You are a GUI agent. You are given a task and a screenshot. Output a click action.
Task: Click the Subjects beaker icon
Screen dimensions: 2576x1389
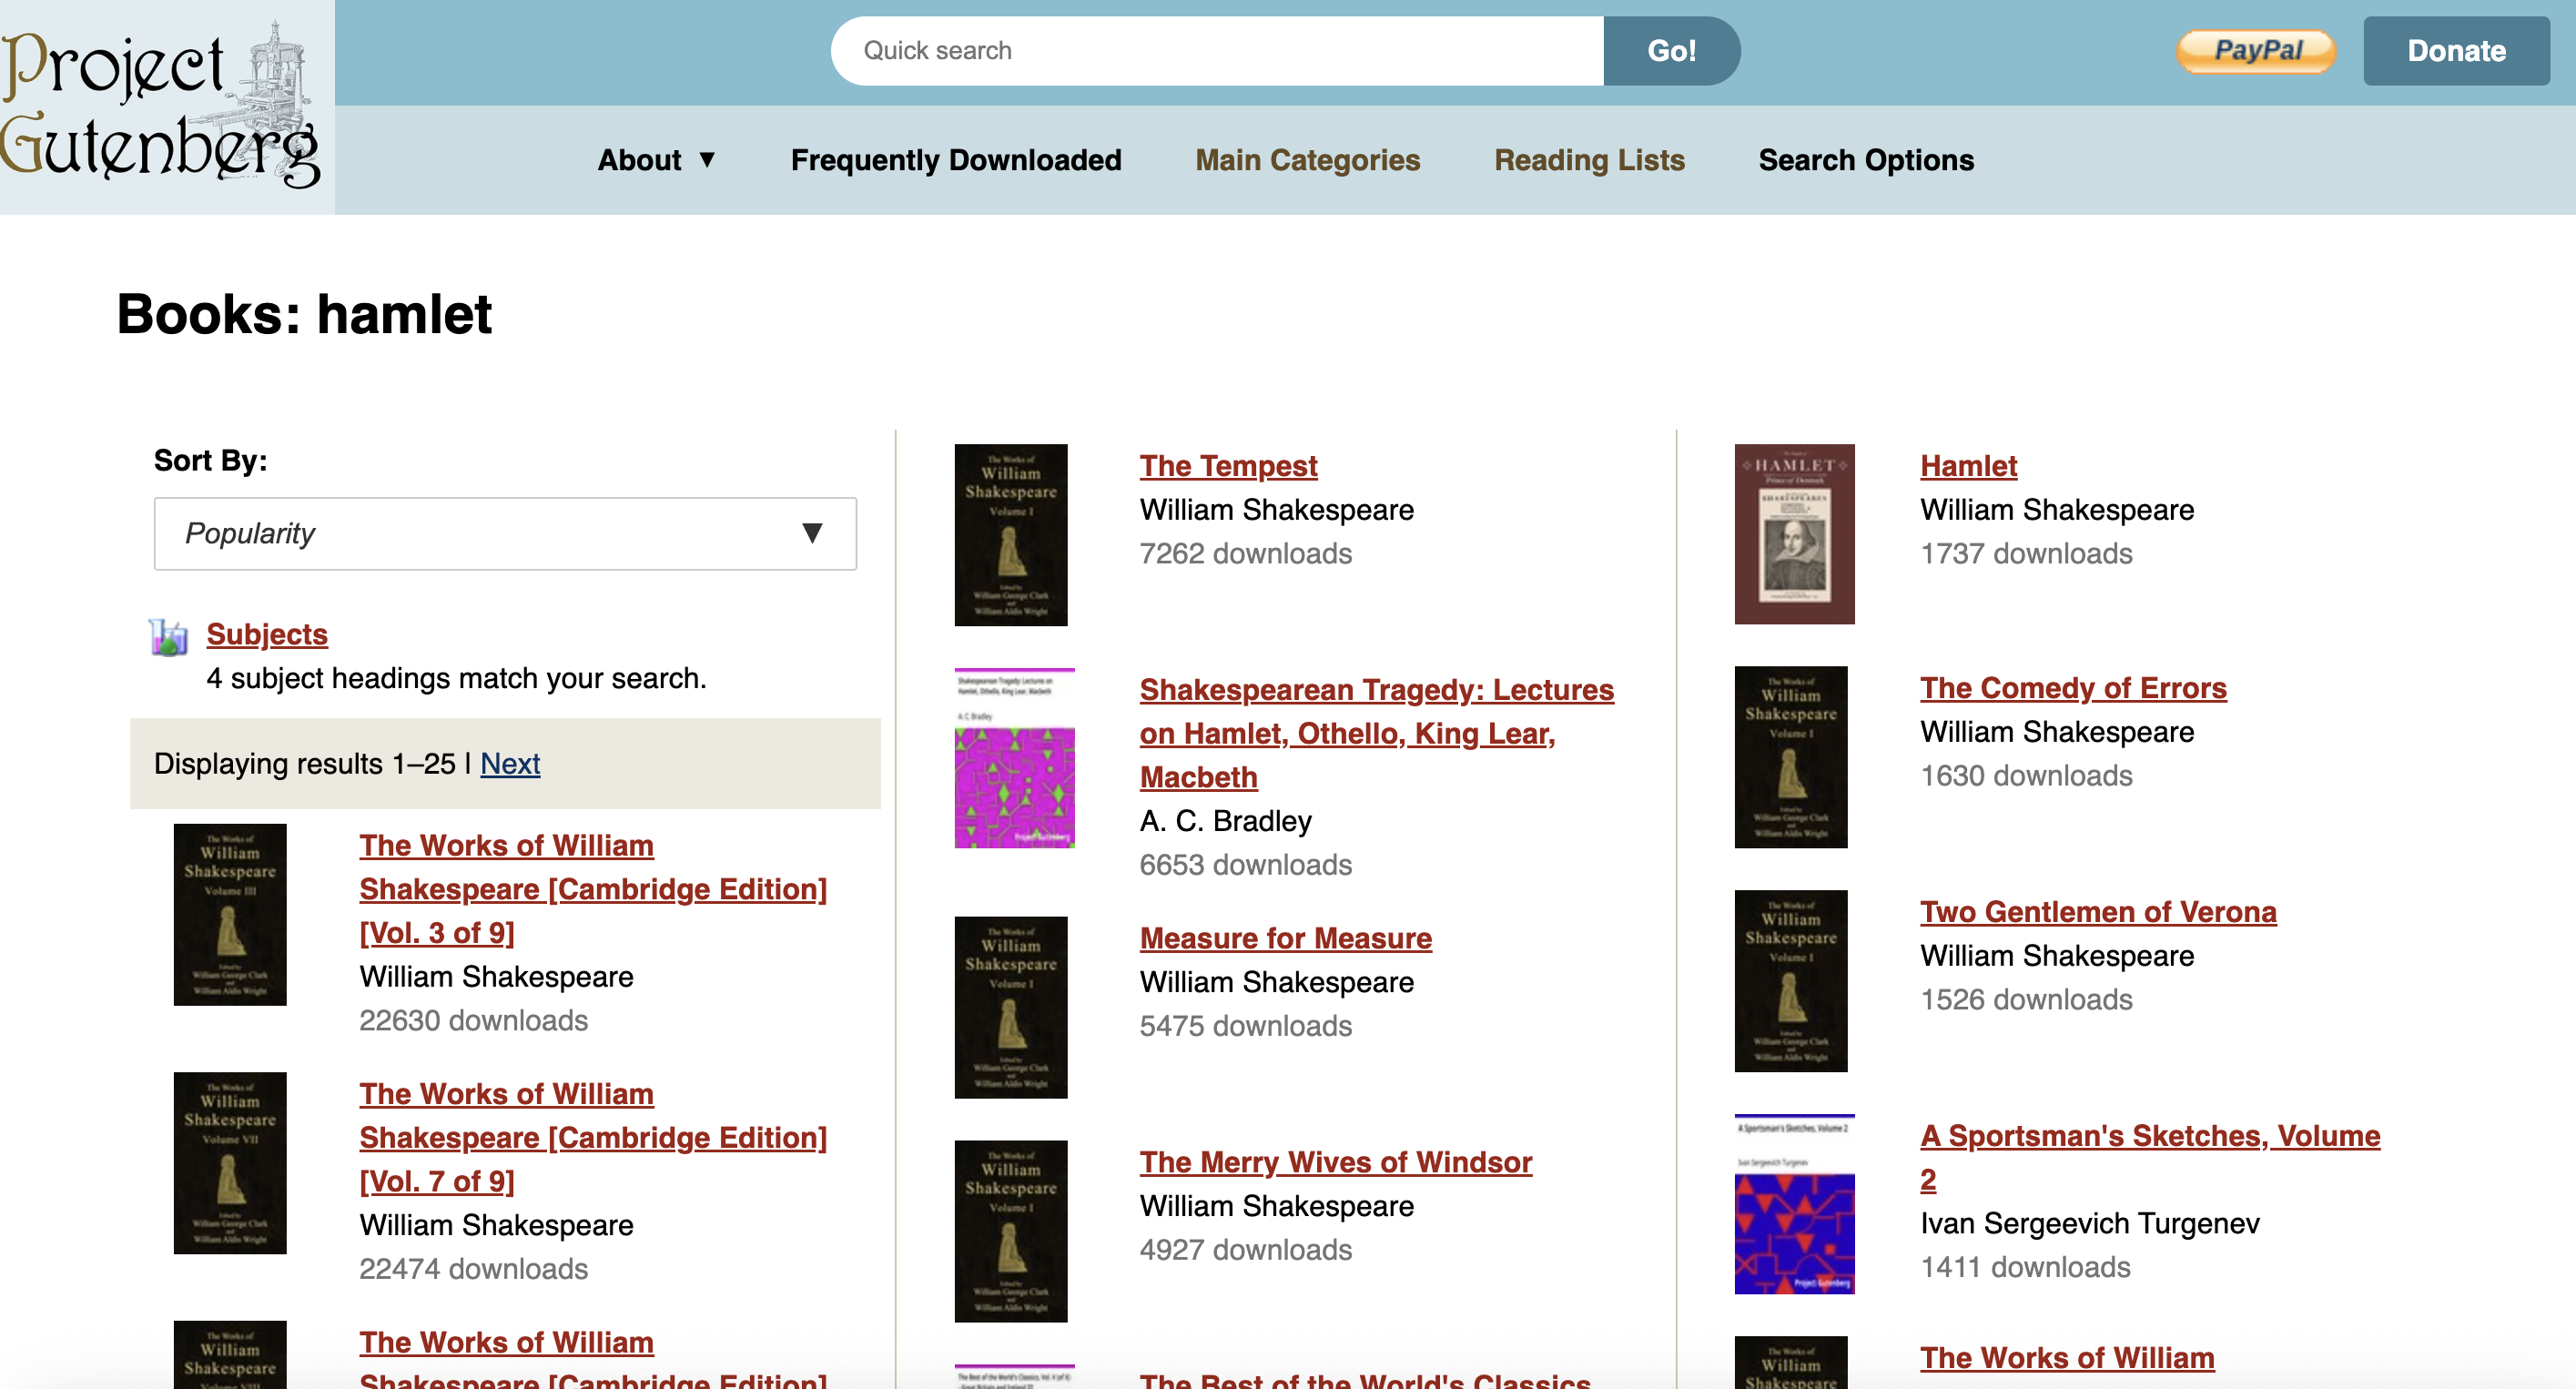(x=169, y=637)
